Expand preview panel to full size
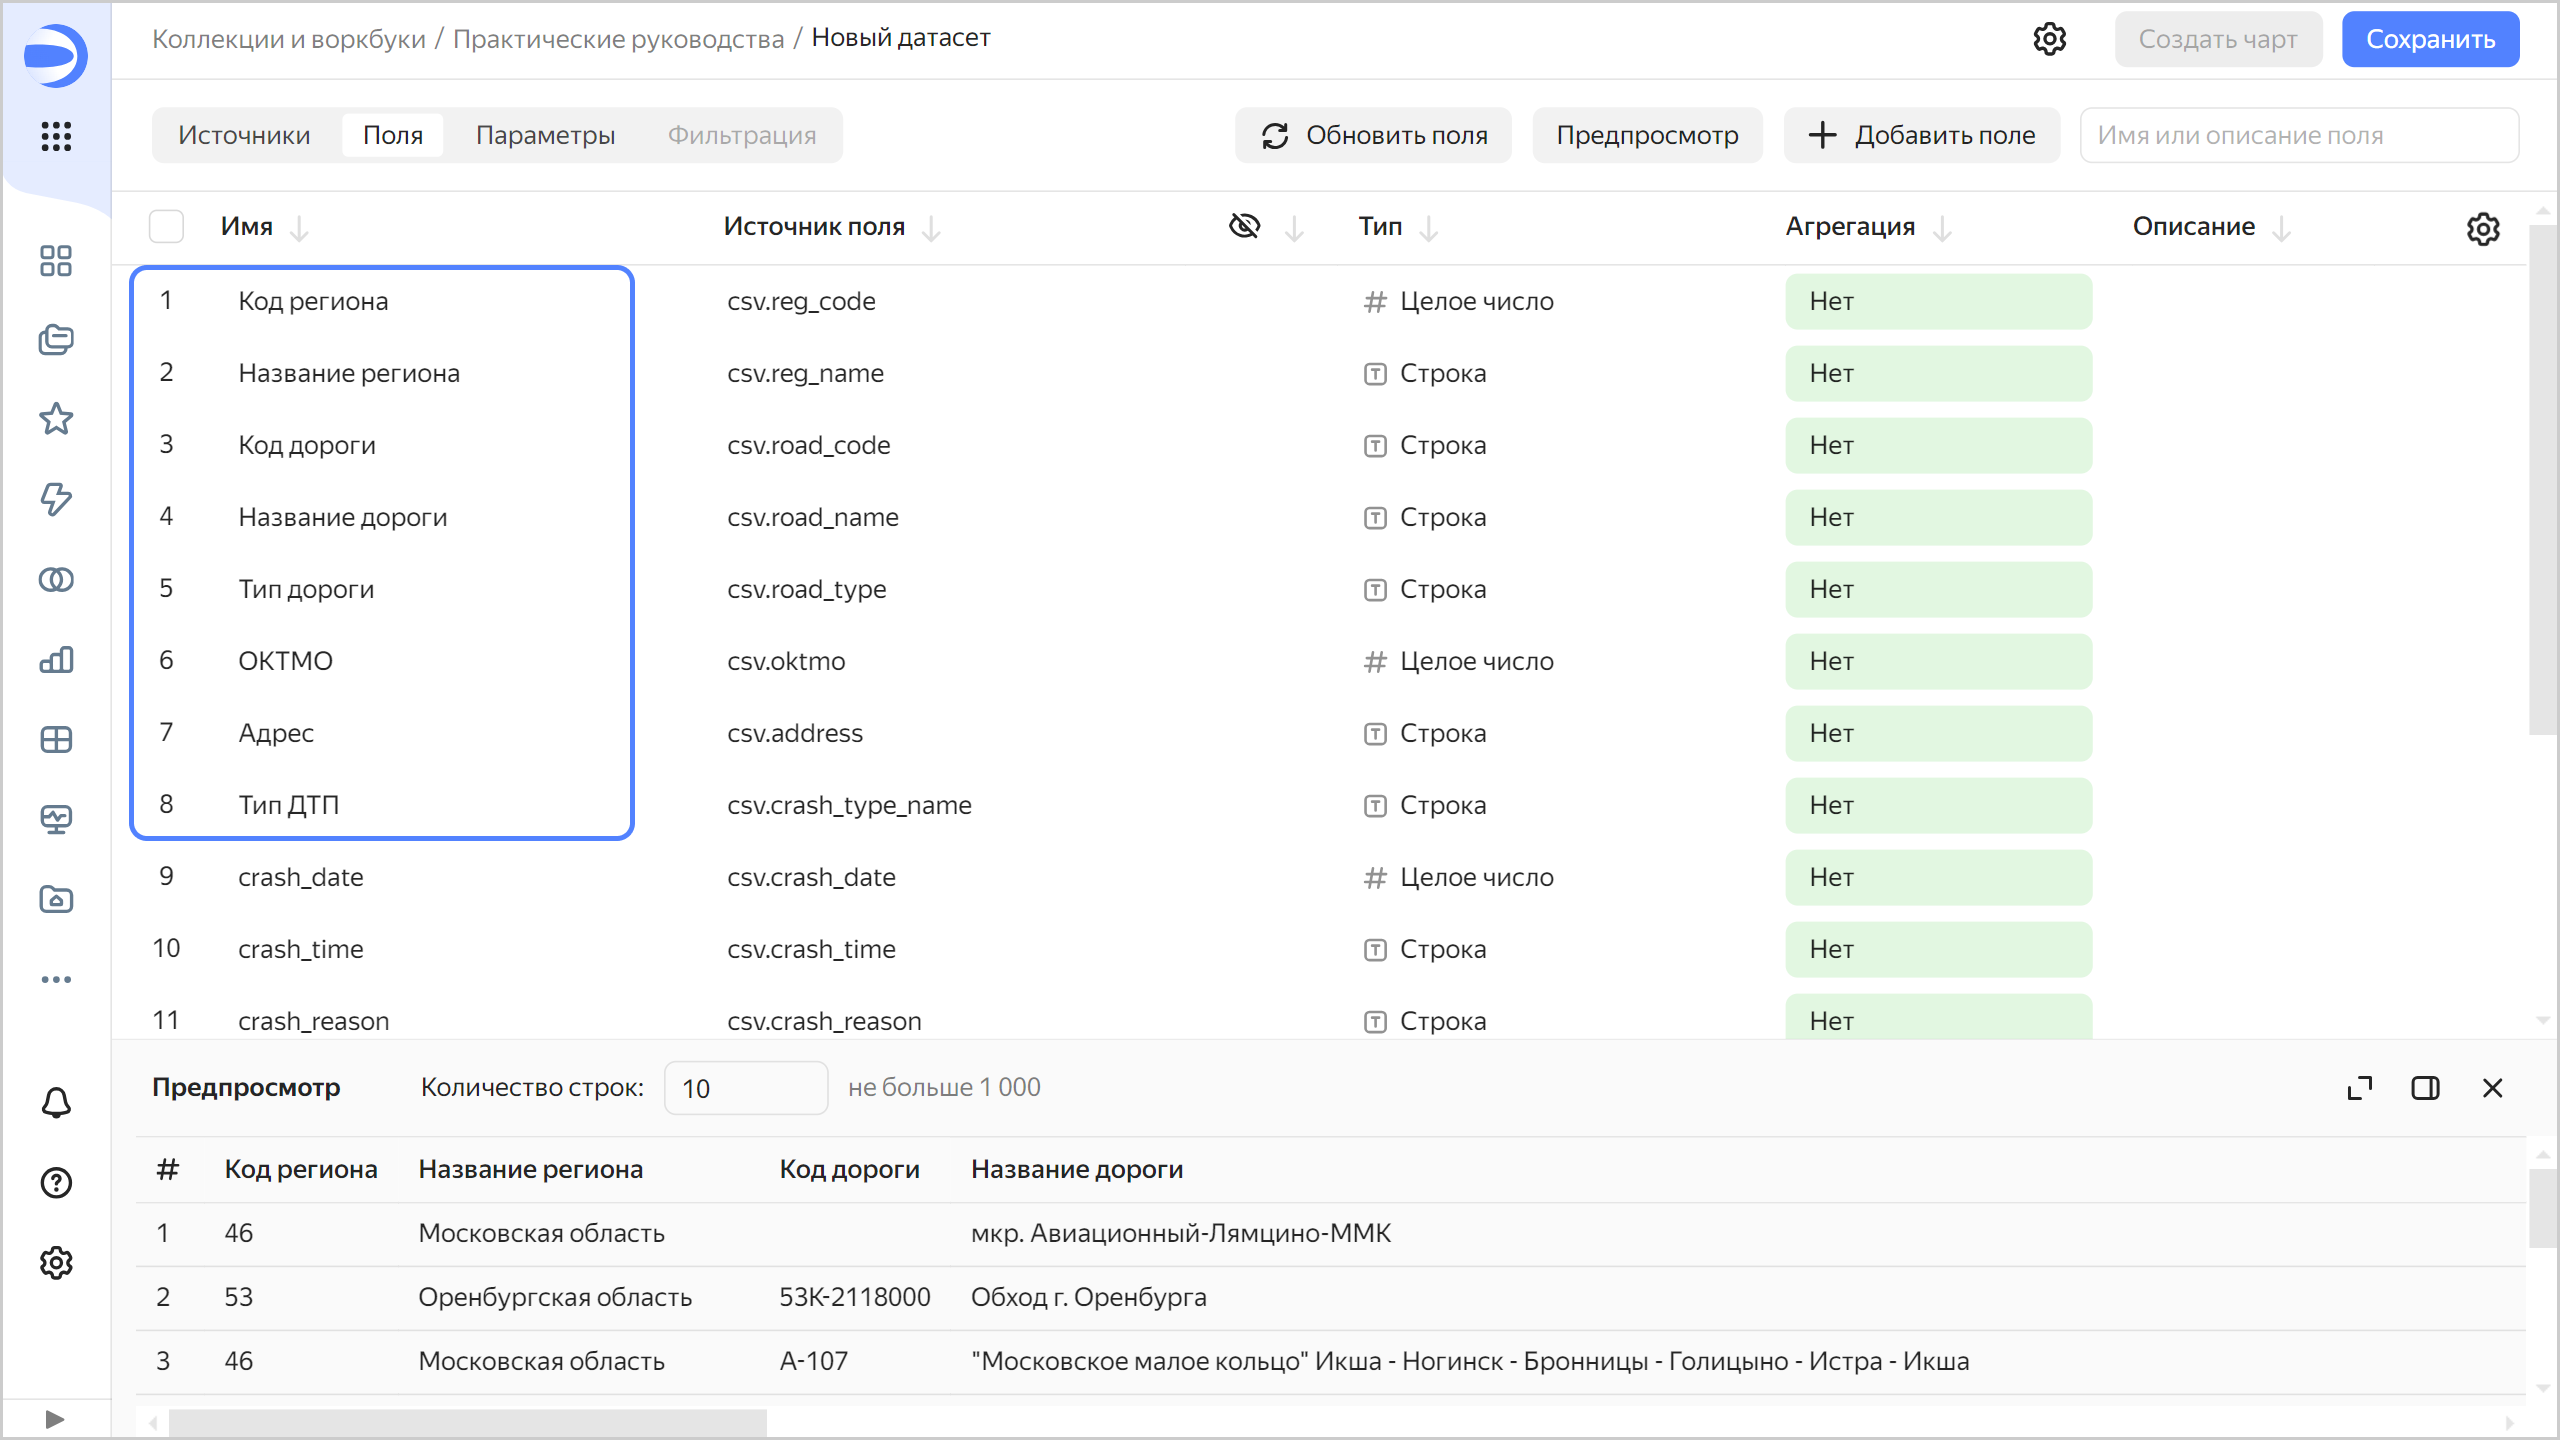This screenshot has width=2560, height=1440. [x=2359, y=1088]
